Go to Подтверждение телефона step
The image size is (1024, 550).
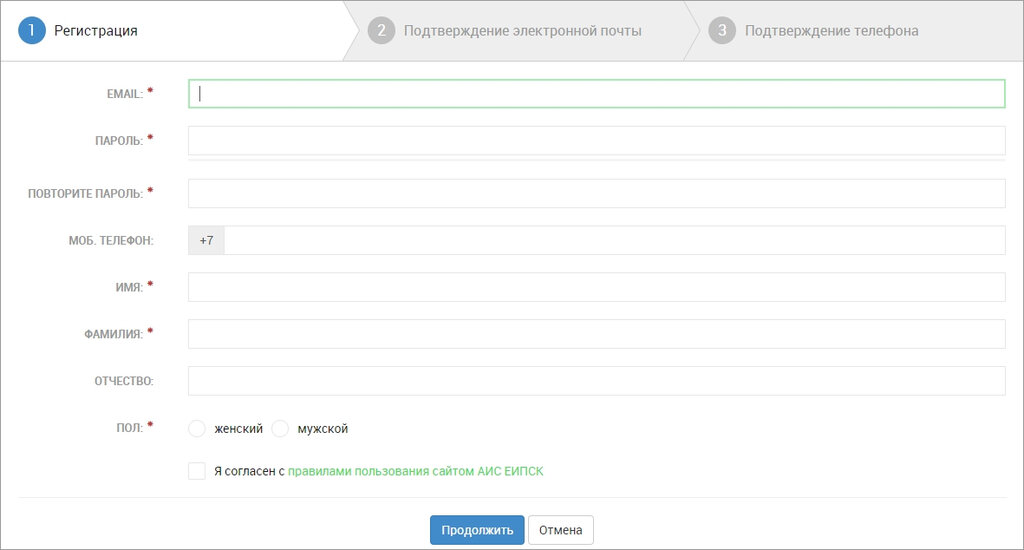(853, 31)
